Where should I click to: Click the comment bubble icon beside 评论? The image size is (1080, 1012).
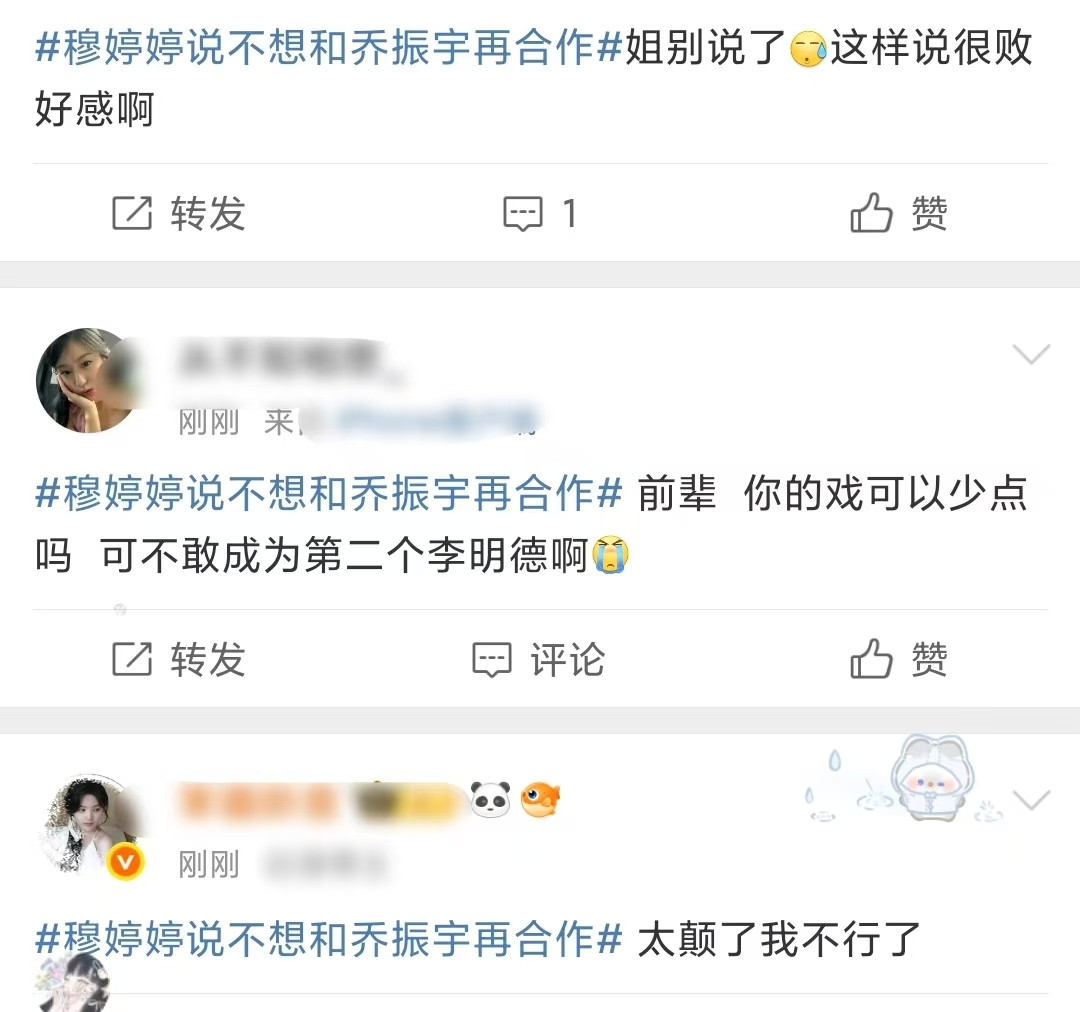tap(492, 659)
